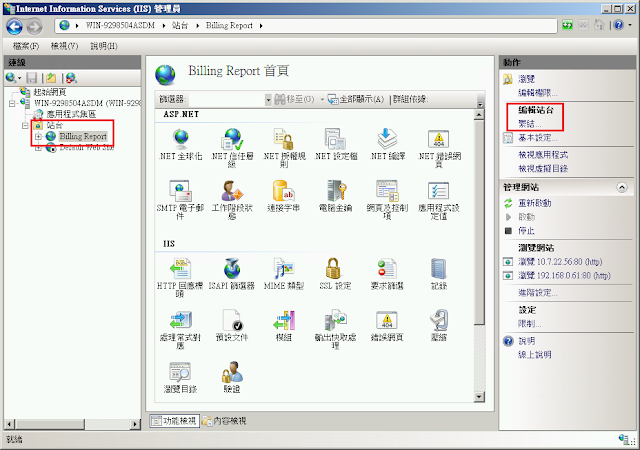The image size is (640, 450).
Task: Click the back navigation arrow button
Action: [x=15, y=27]
